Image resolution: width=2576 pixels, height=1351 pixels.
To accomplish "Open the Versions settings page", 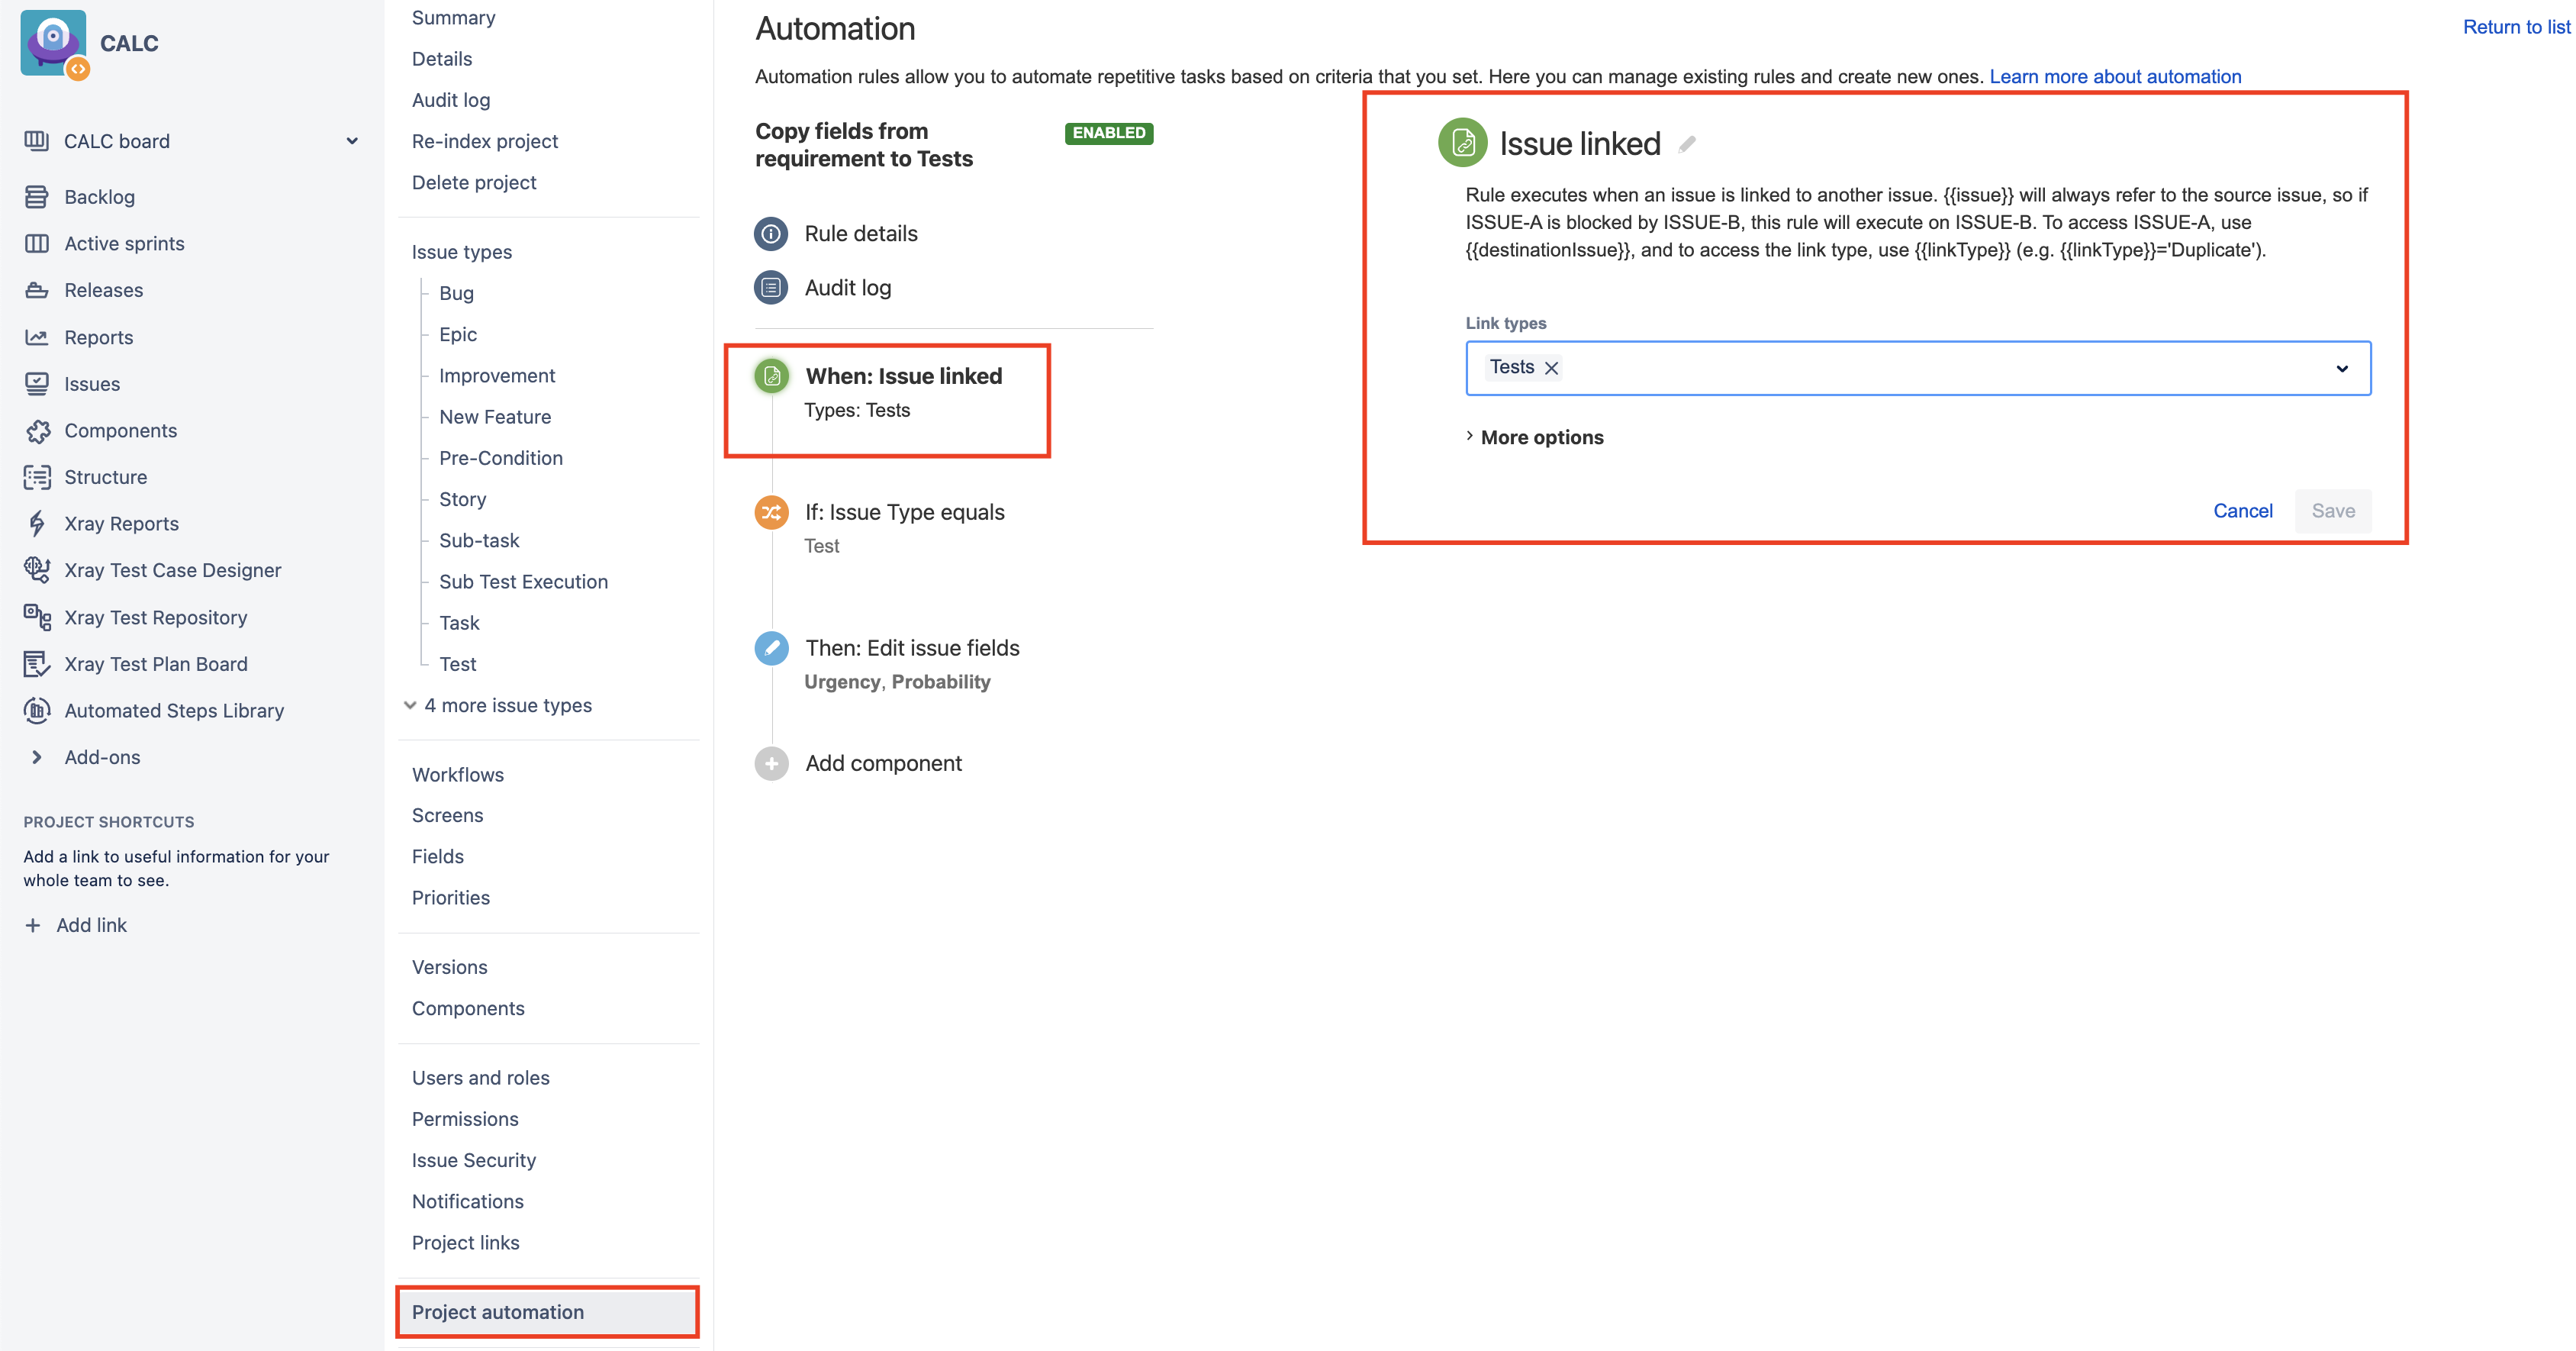I will (449, 967).
